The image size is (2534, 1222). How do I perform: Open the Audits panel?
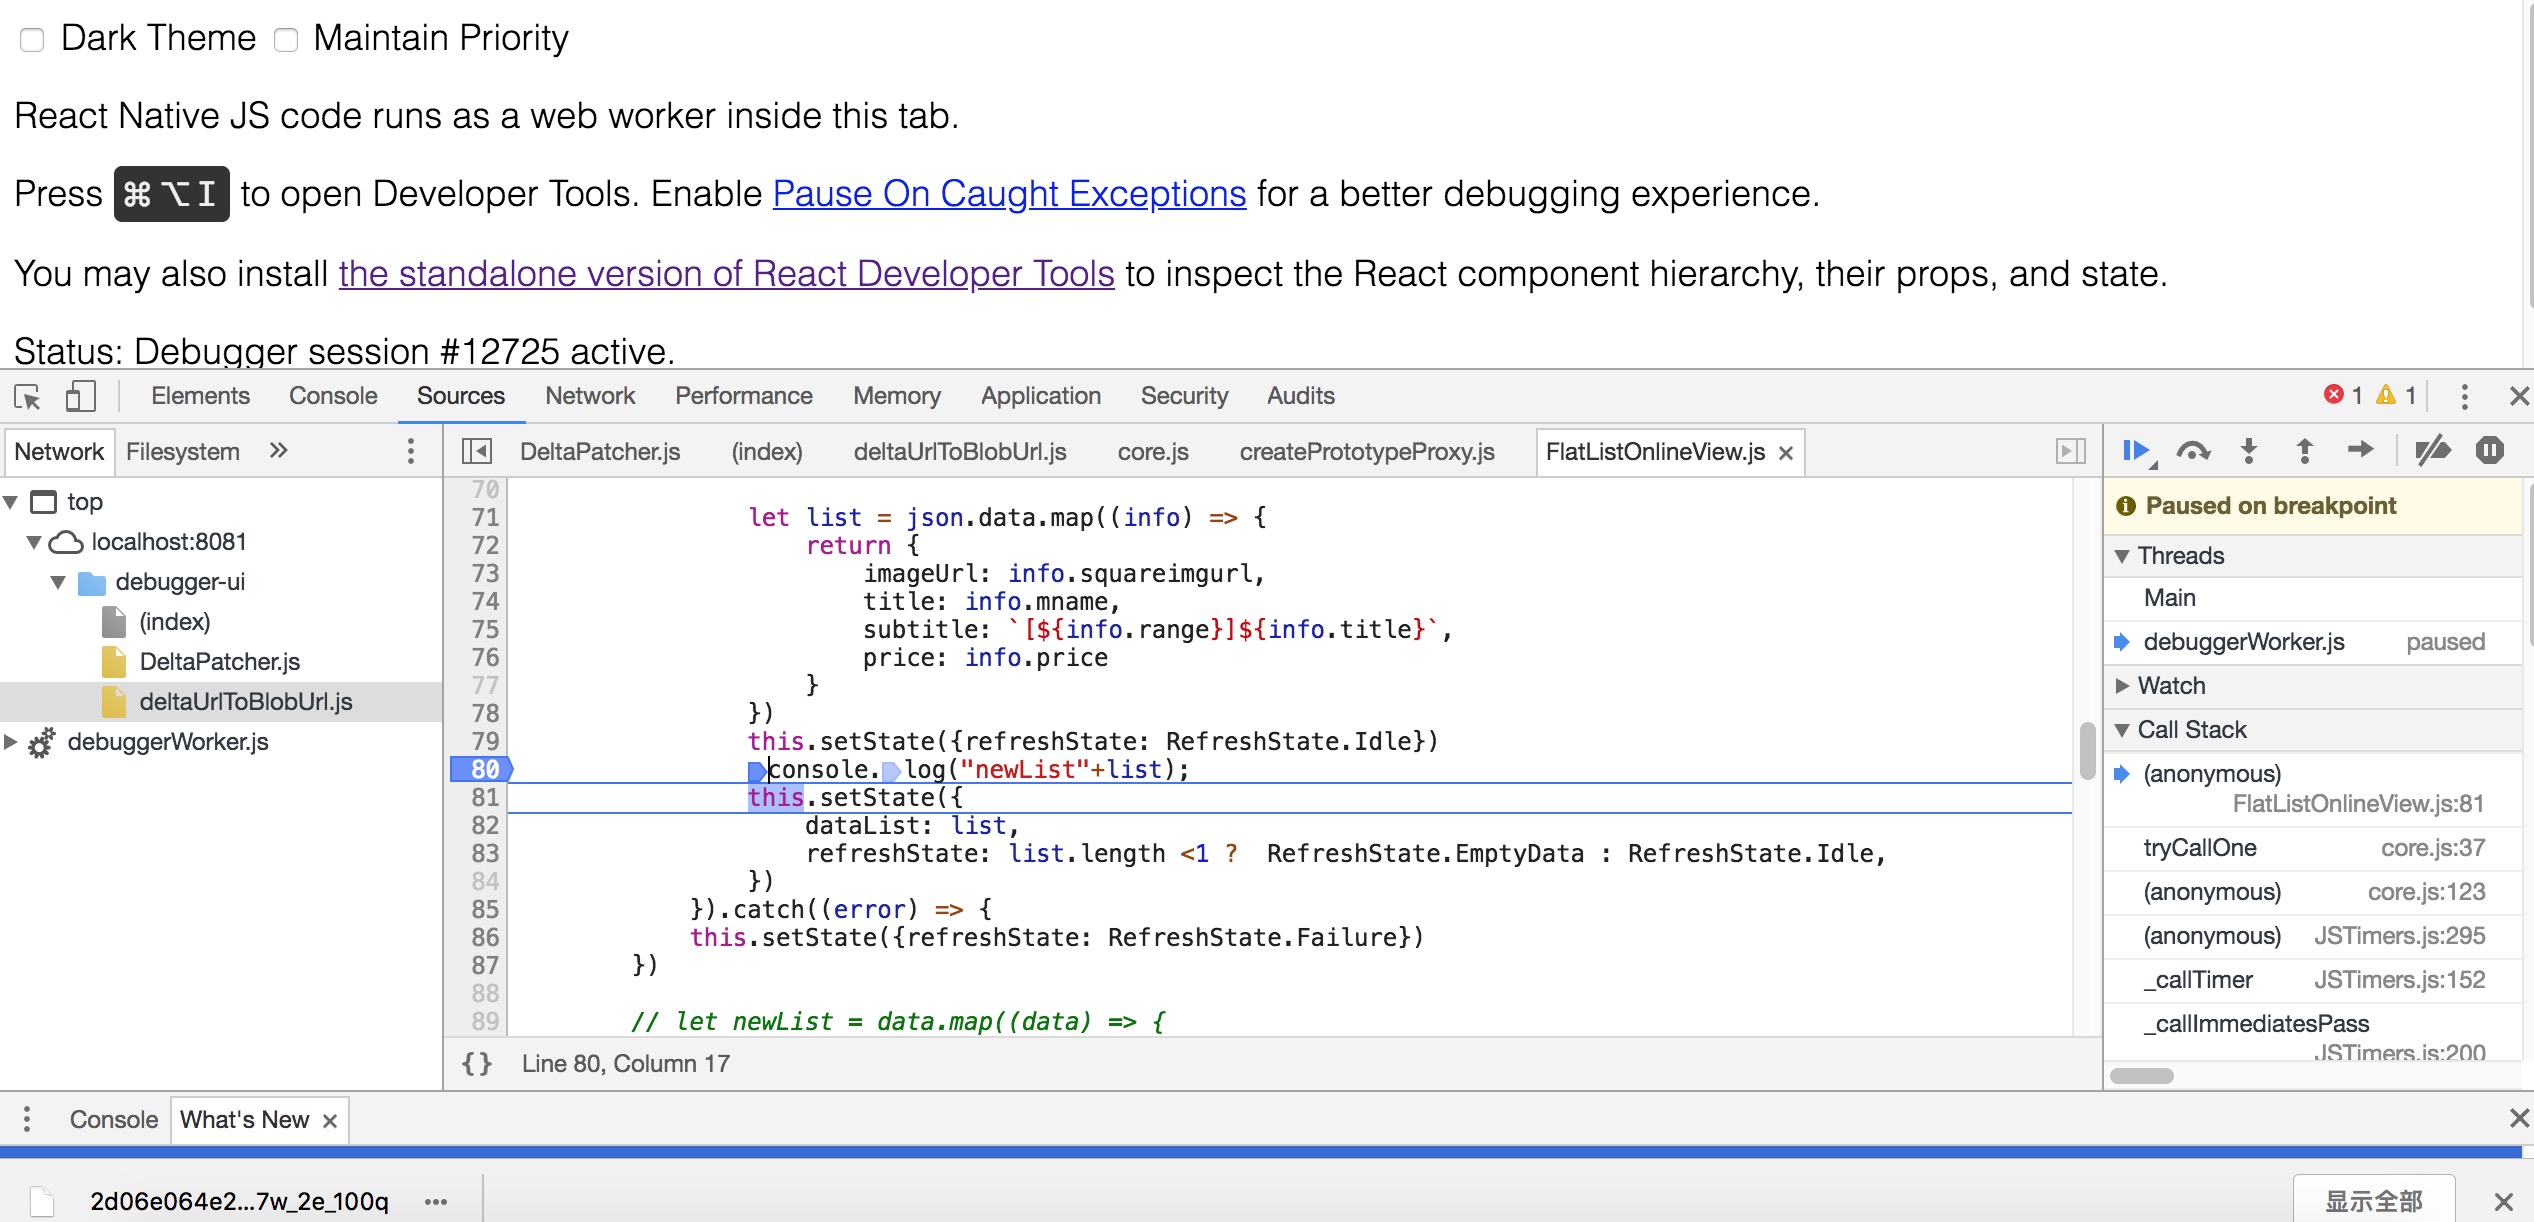click(1301, 396)
